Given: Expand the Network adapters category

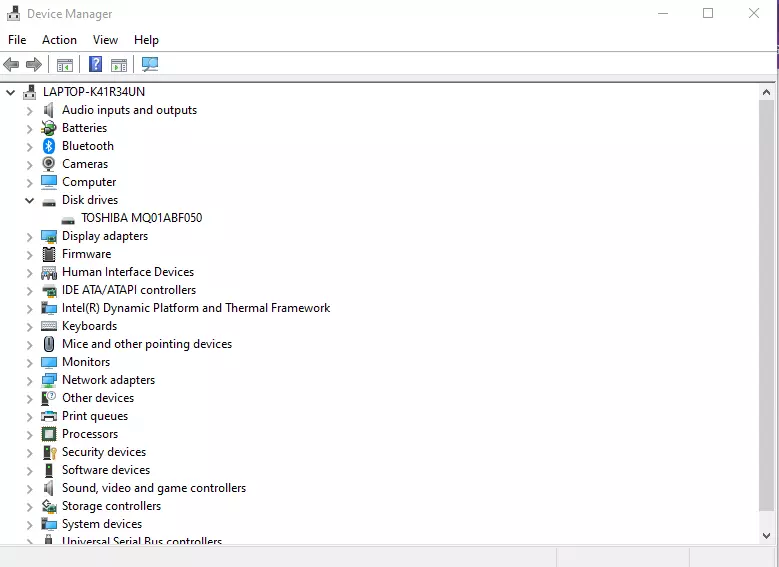Looking at the screenshot, I should coord(29,380).
